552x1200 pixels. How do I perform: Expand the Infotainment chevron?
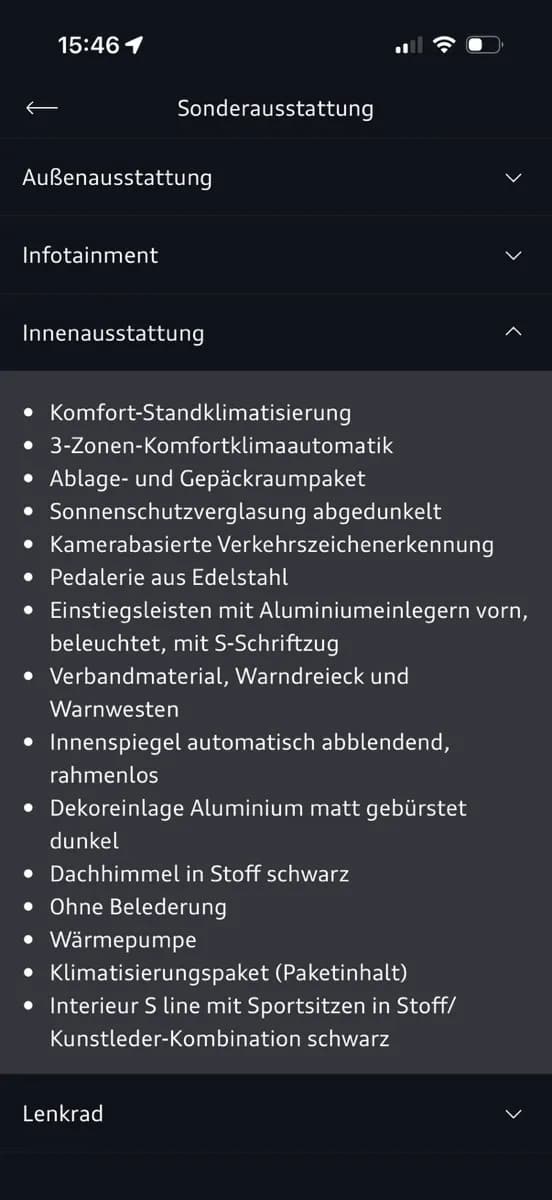tap(514, 256)
